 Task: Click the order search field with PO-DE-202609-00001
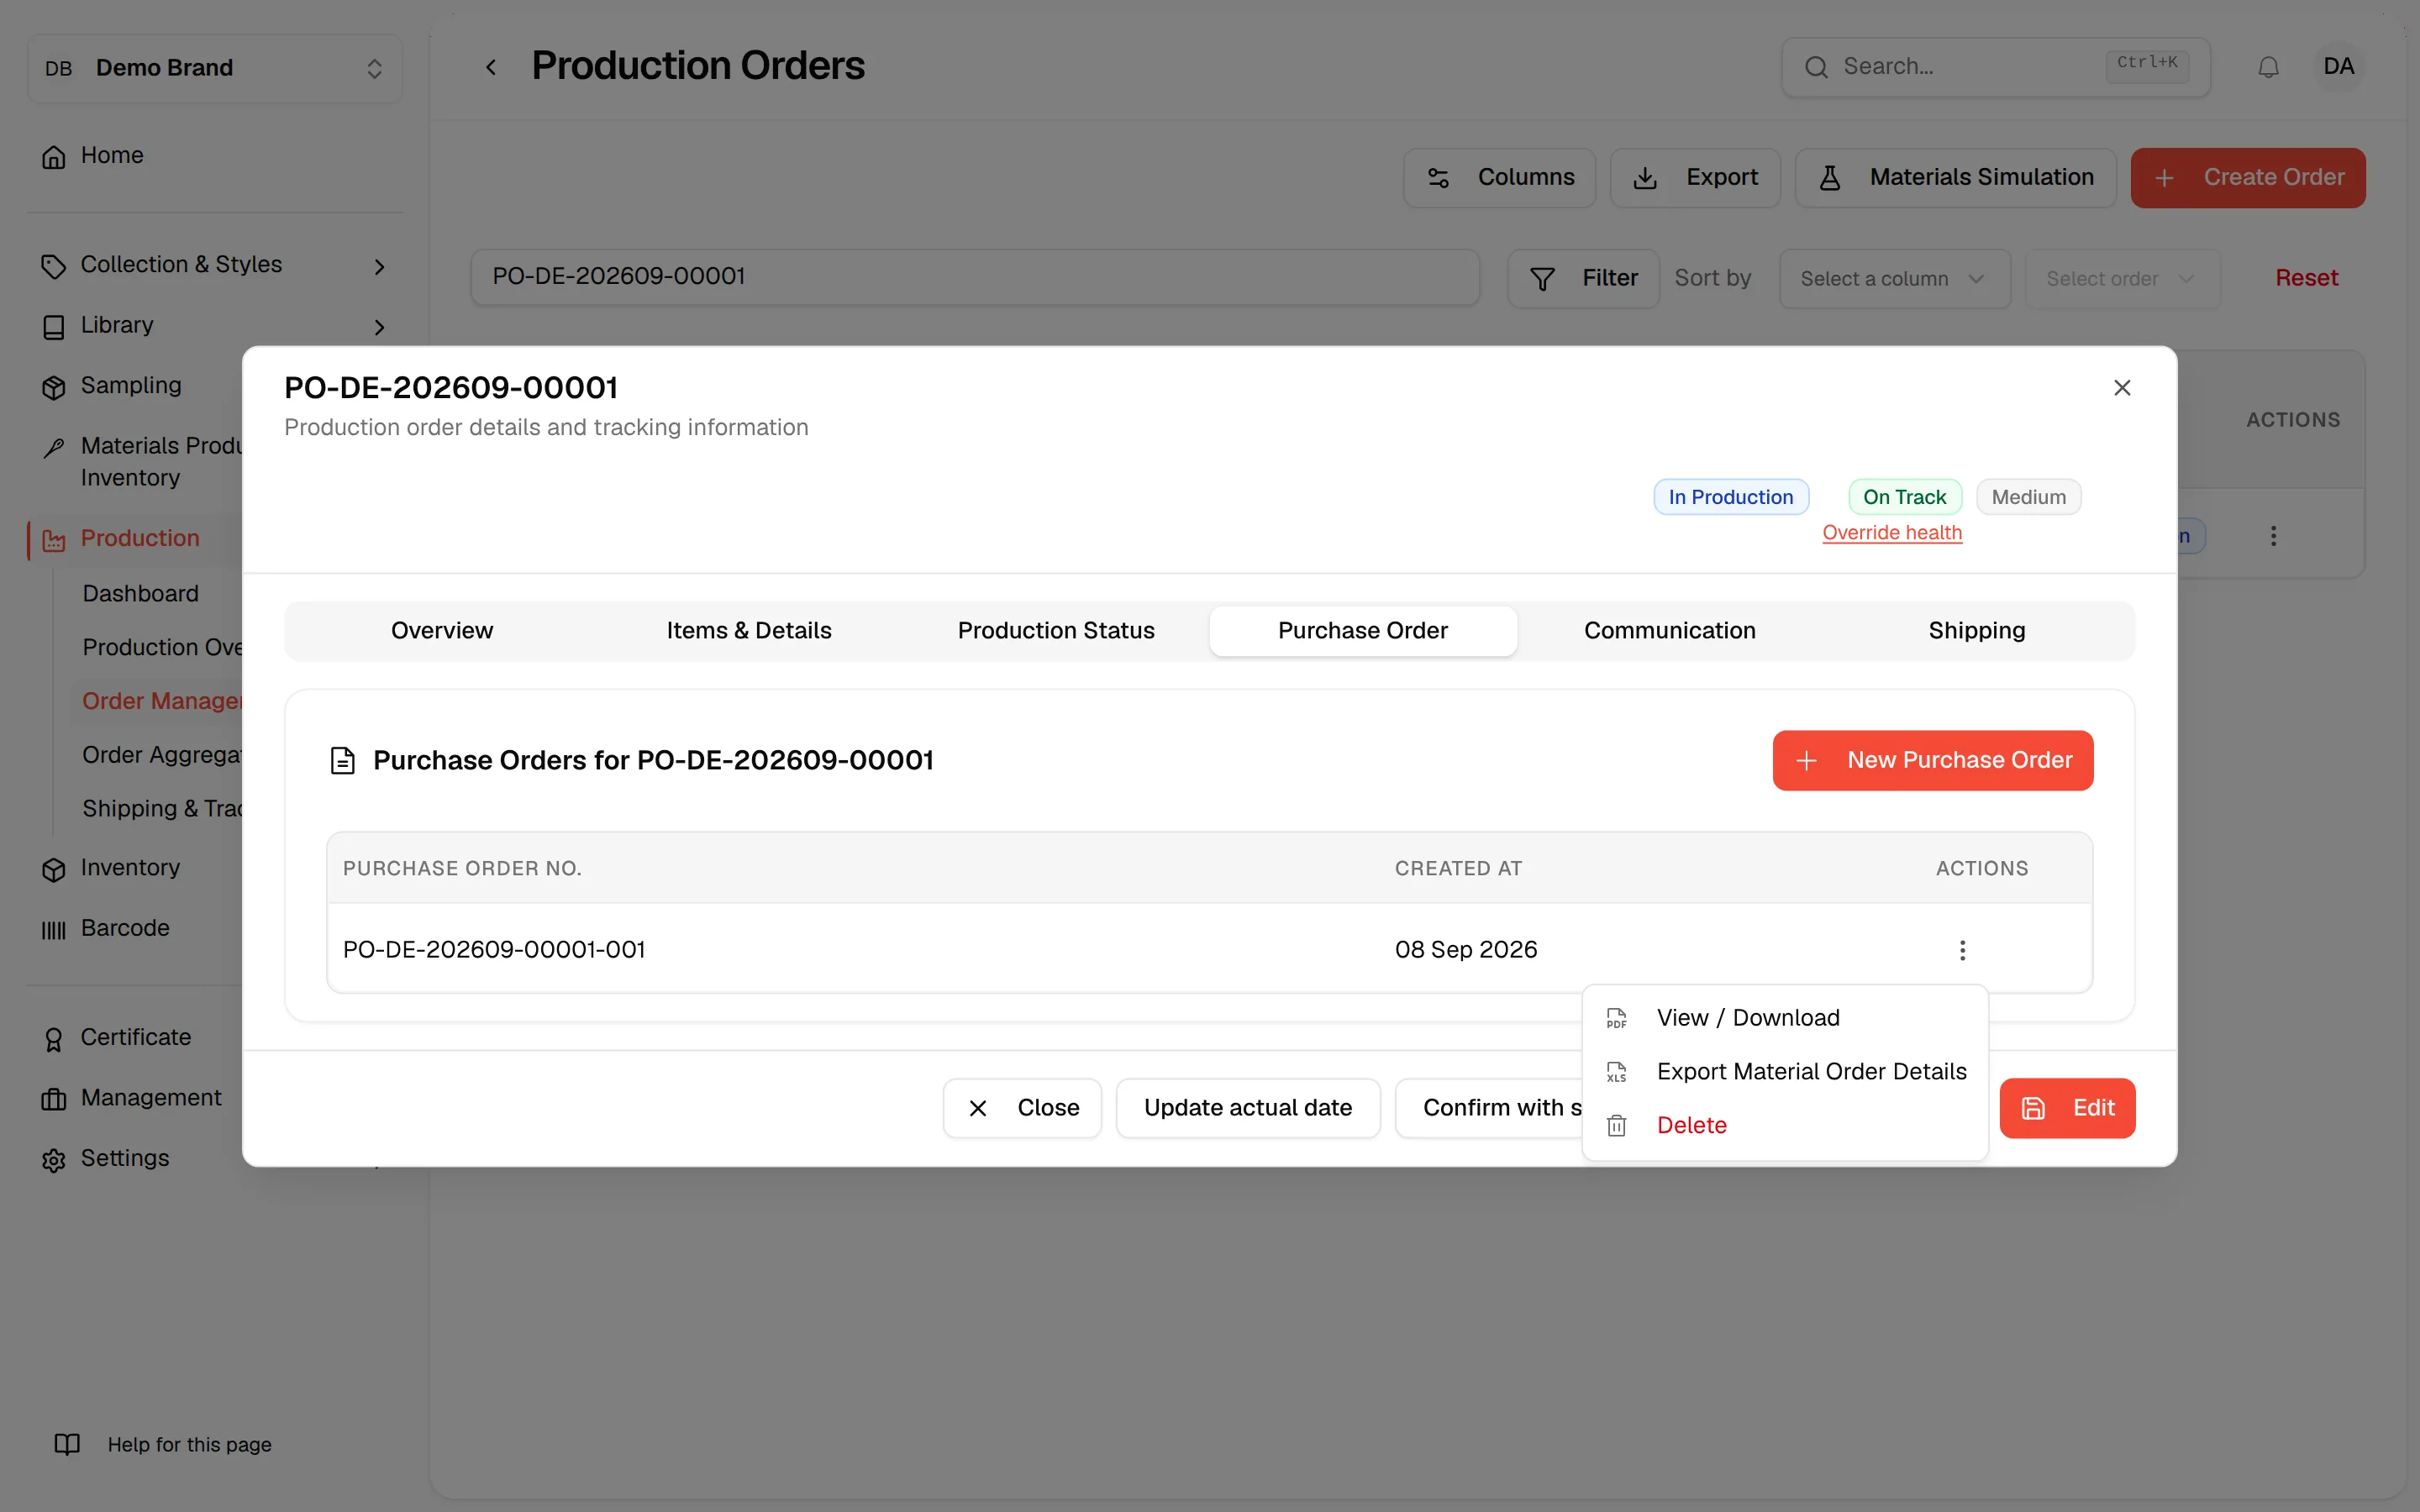[x=975, y=277]
